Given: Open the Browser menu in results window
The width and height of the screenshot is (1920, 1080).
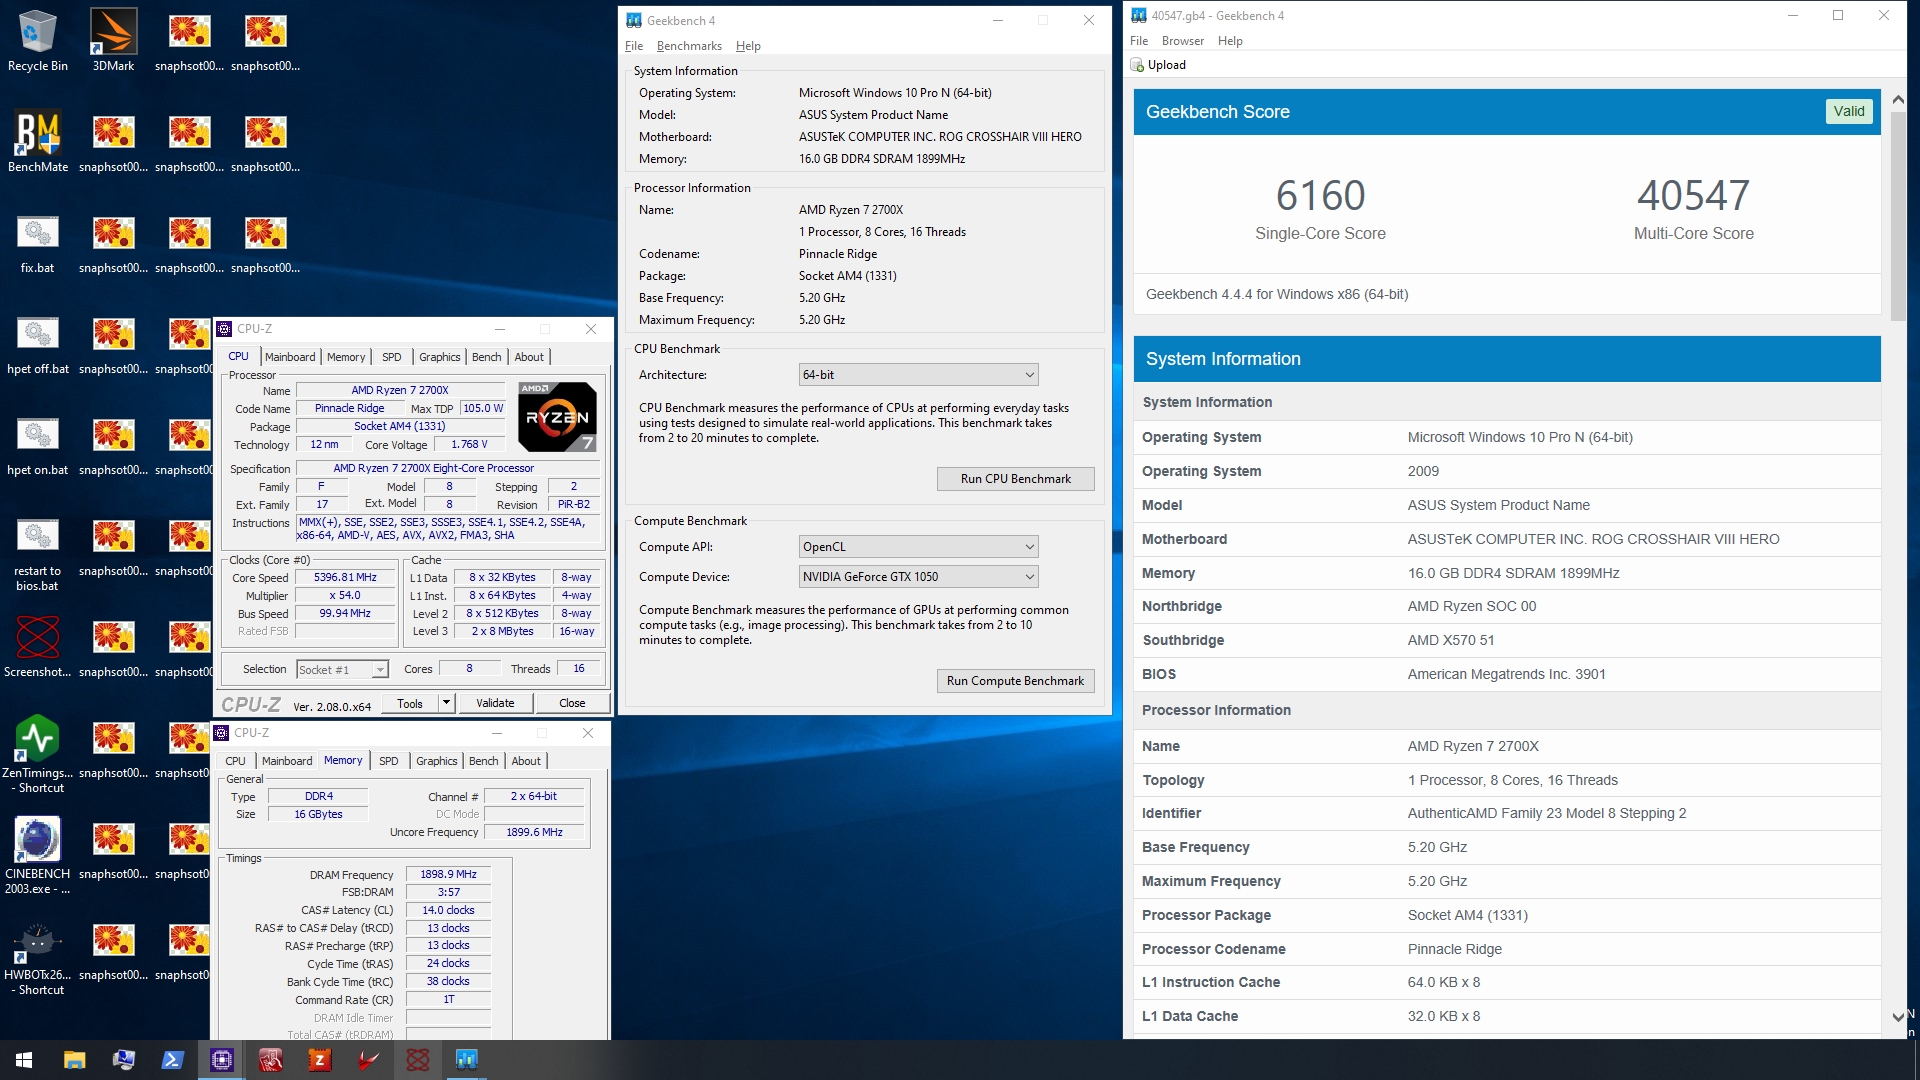Looking at the screenshot, I should click(x=1183, y=41).
